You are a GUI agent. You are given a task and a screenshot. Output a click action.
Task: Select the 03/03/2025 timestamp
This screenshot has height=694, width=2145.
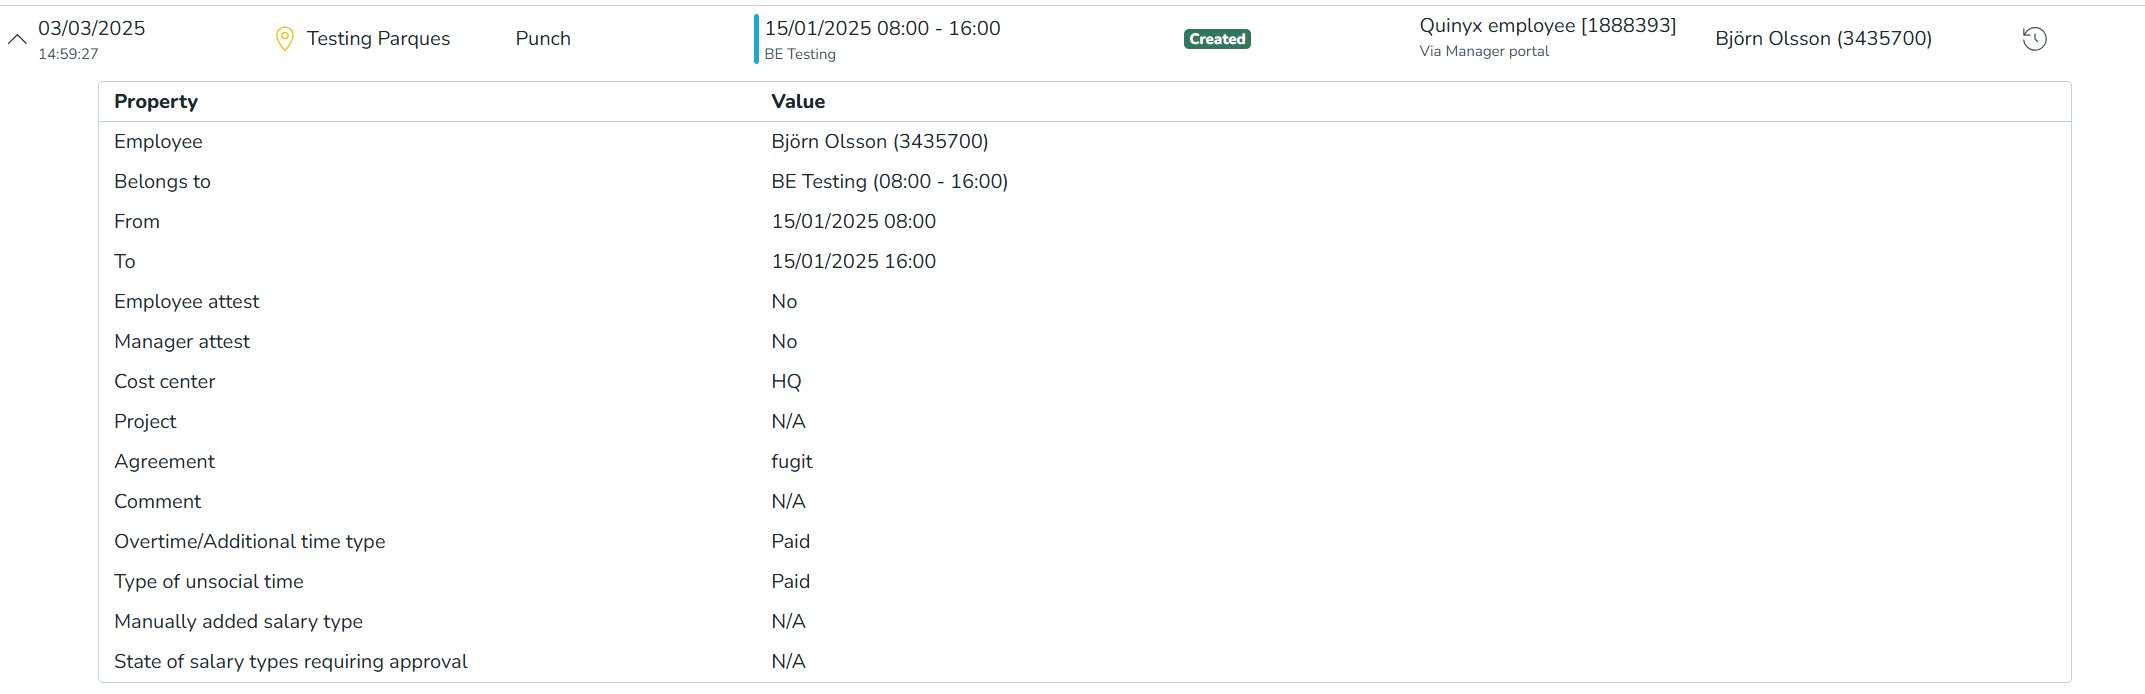pos(92,29)
